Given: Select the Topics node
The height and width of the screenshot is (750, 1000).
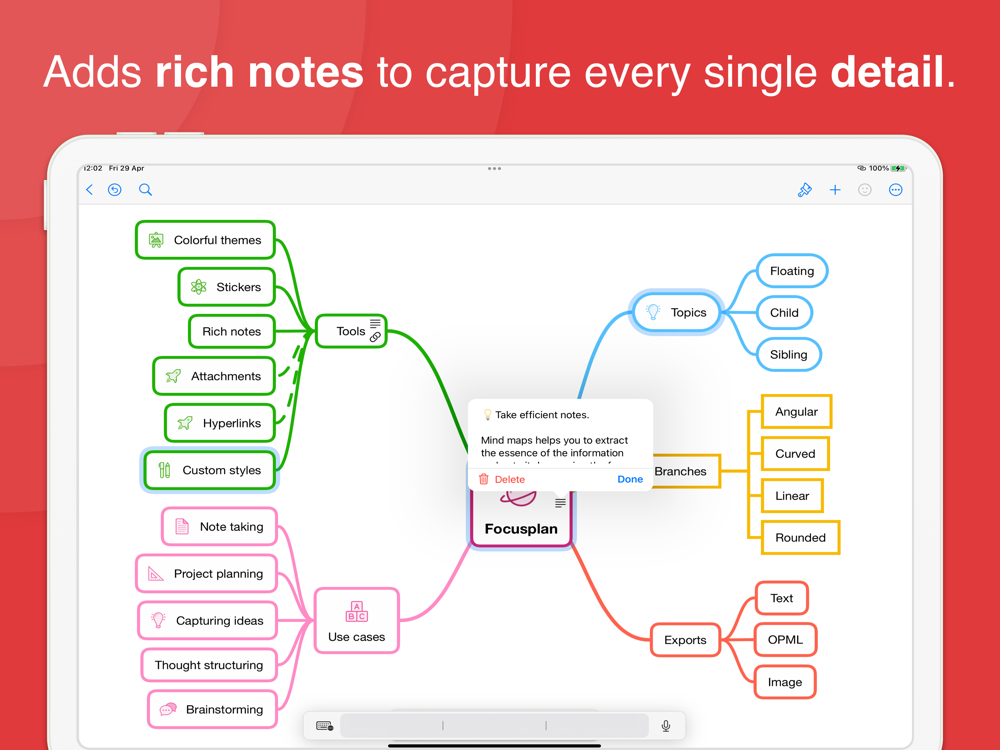Looking at the screenshot, I should click(676, 312).
